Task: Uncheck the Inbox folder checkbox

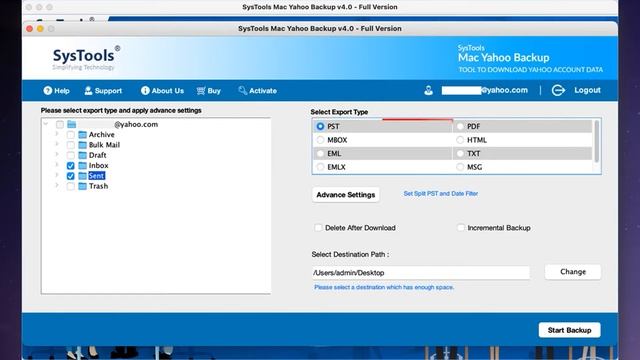Action: click(x=71, y=166)
